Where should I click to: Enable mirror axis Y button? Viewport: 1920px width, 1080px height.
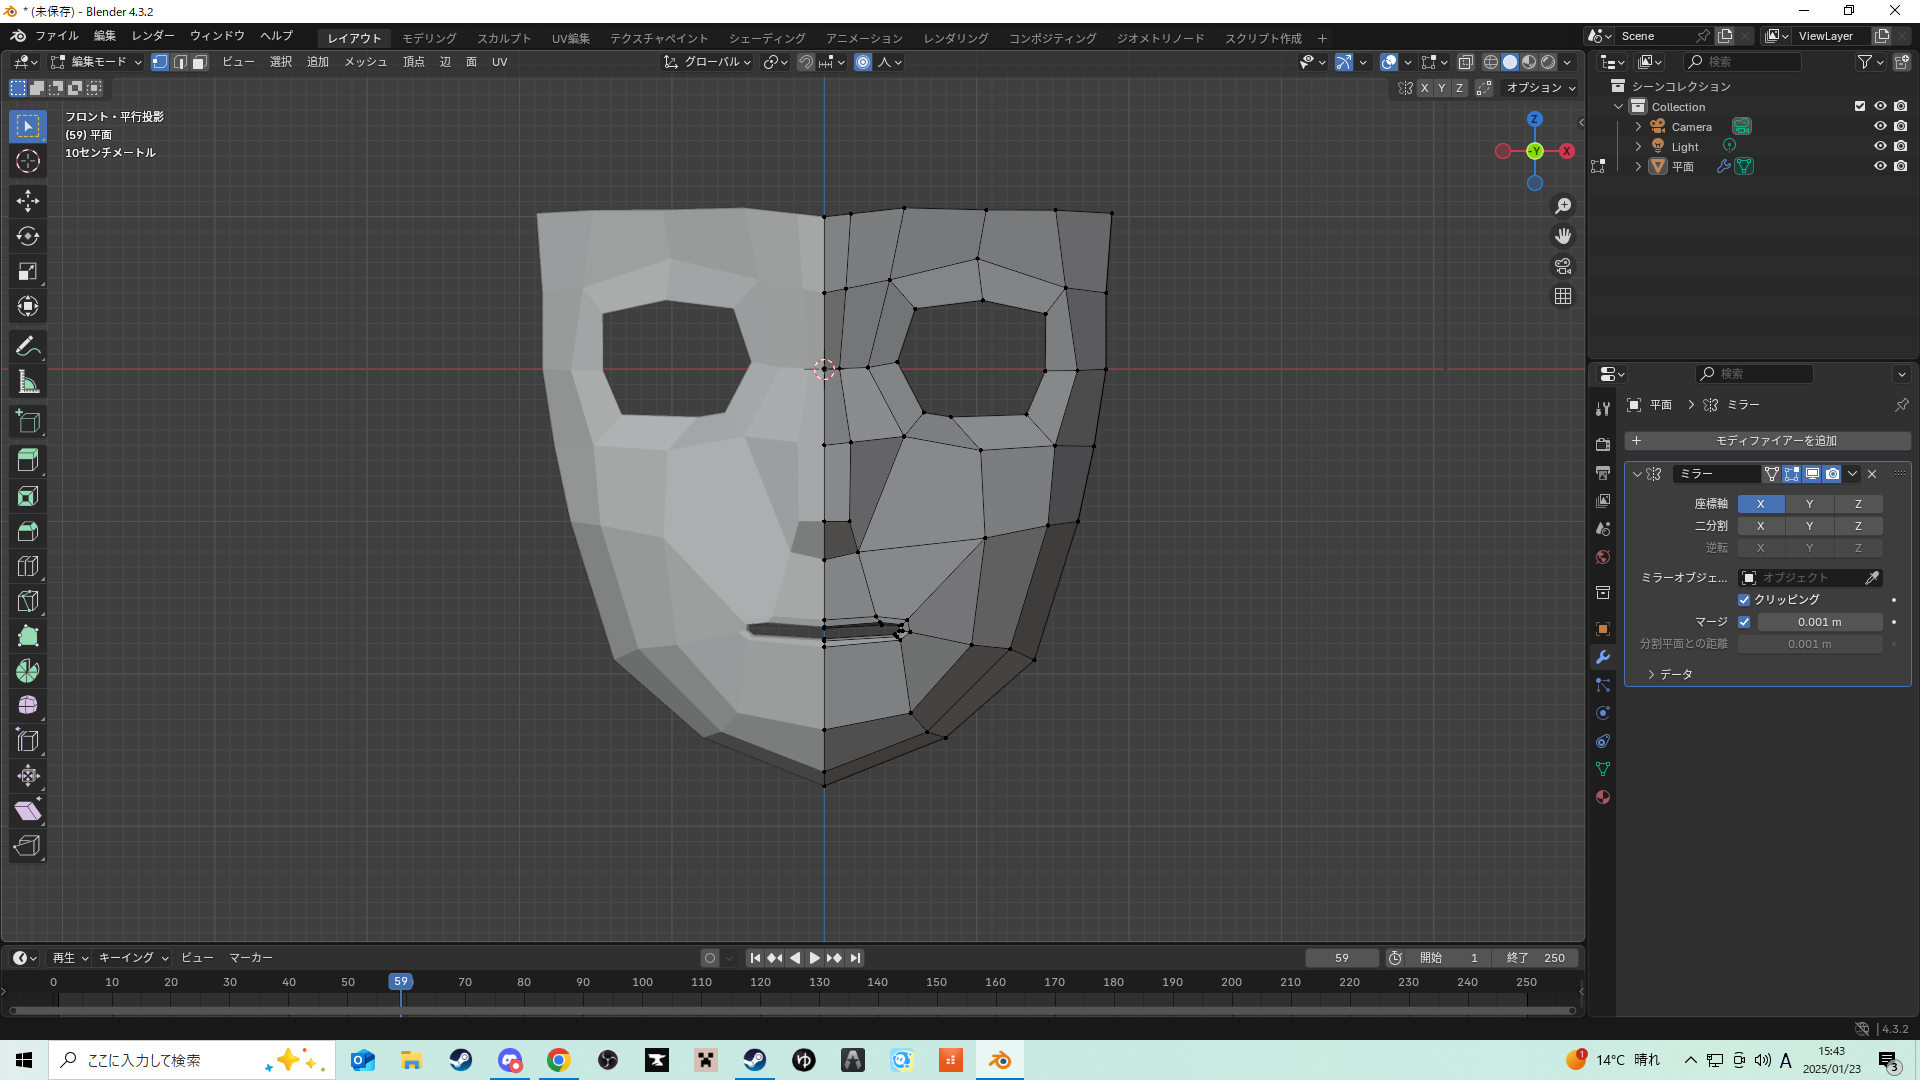1809,504
